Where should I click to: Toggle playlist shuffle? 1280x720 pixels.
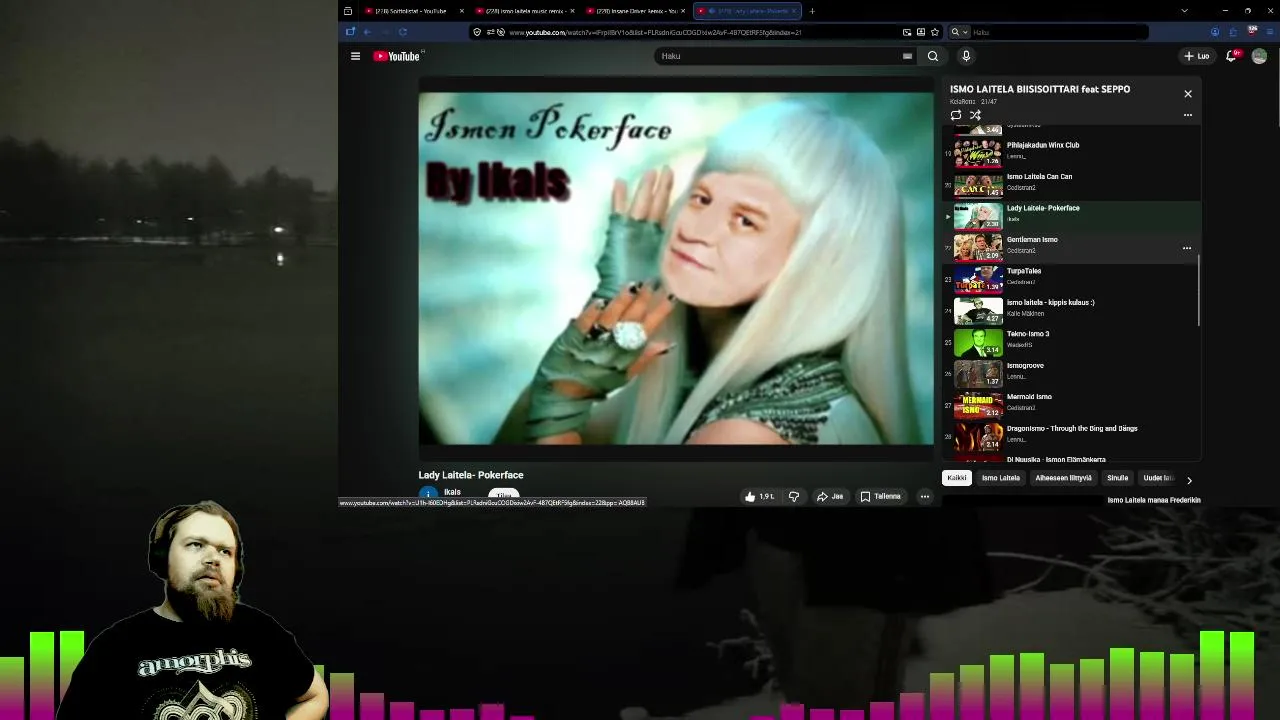tap(975, 115)
